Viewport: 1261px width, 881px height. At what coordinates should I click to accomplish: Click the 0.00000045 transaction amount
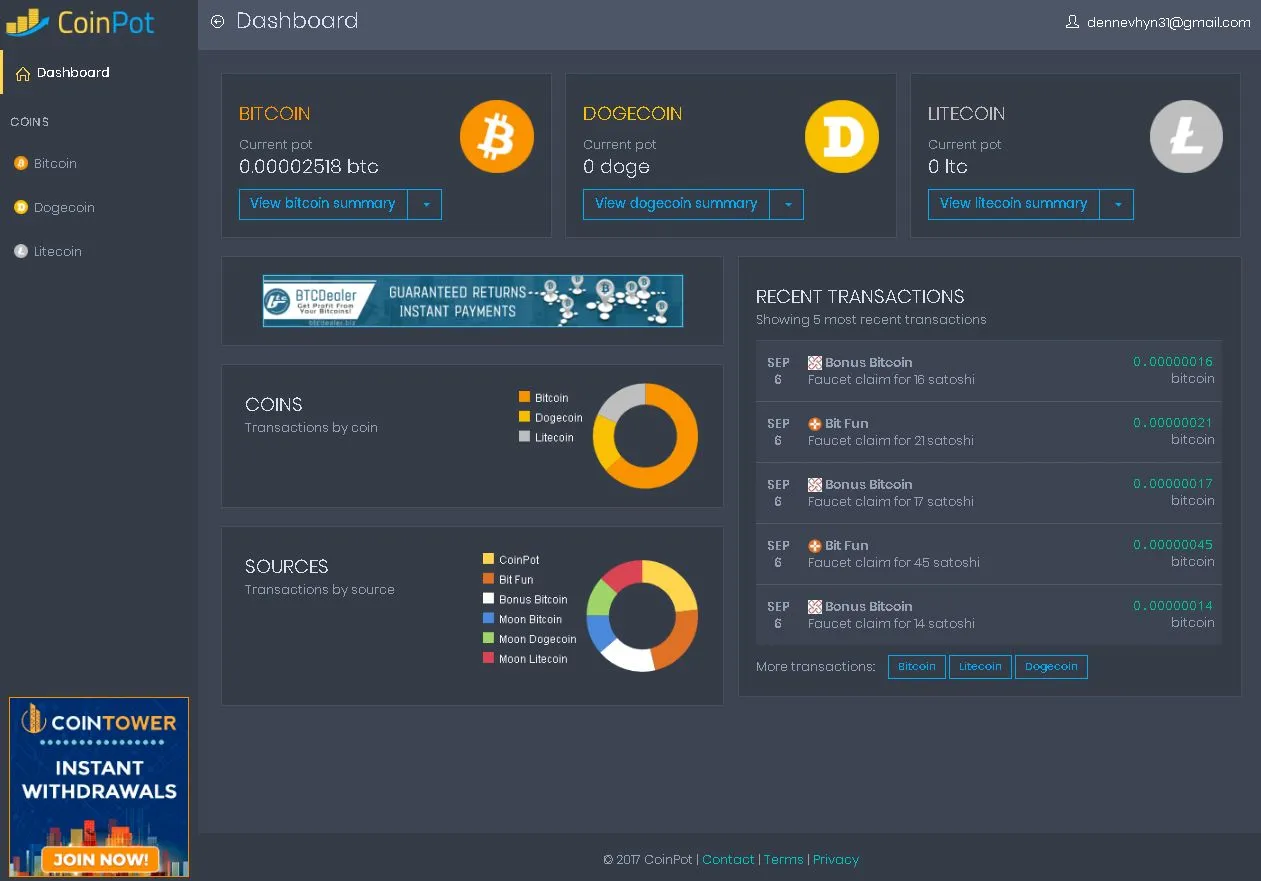(1173, 545)
